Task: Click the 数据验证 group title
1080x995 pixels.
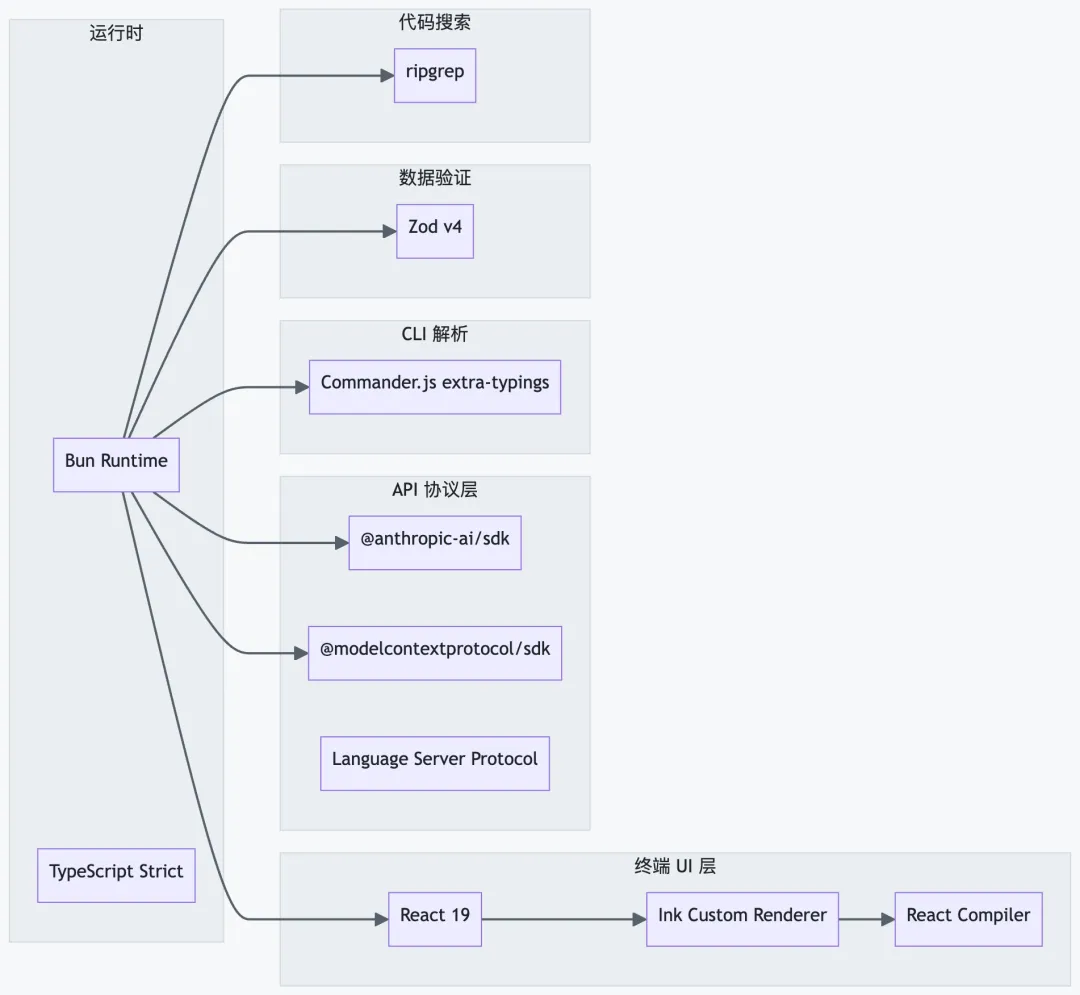Action: (435, 178)
